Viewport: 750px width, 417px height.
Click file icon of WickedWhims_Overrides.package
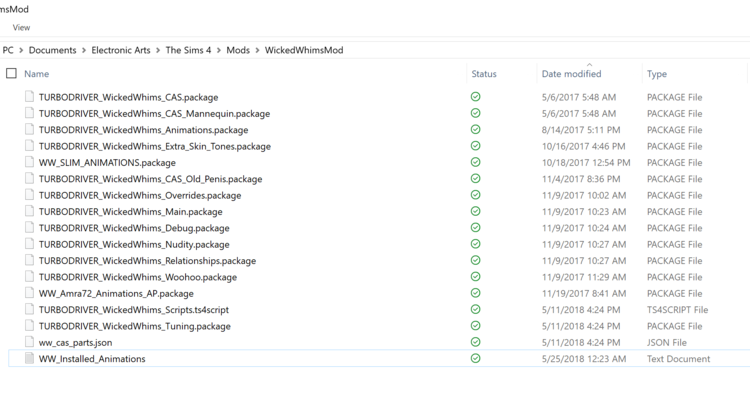coord(29,195)
